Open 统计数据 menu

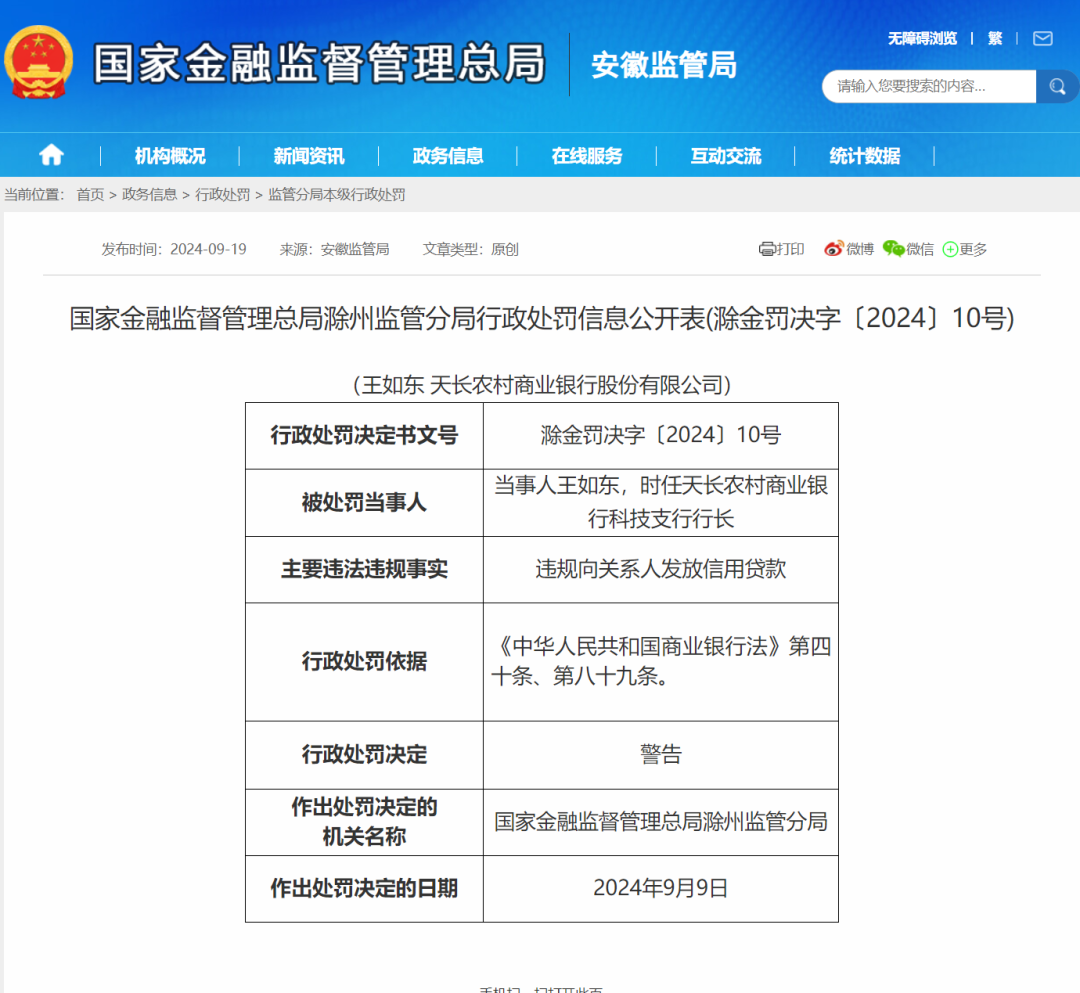pyautogui.click(x=864, y=156)
